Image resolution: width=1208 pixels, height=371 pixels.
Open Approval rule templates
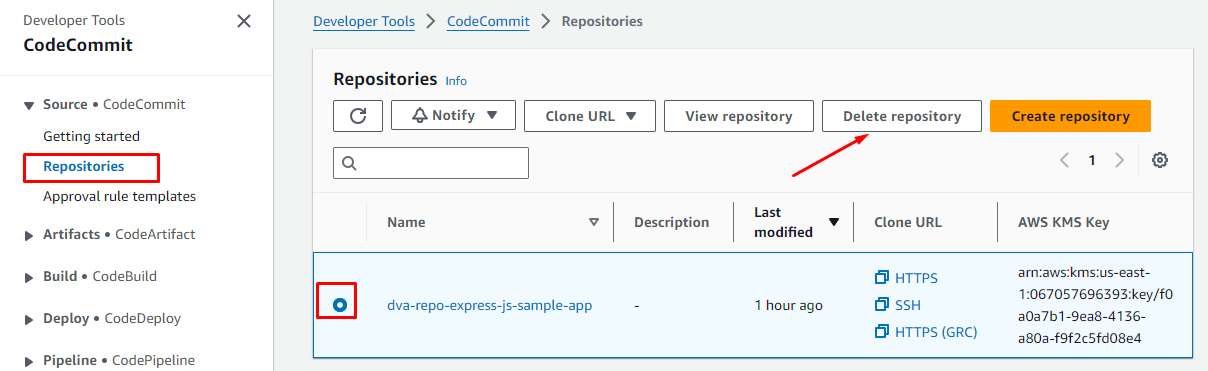[119, 196]
